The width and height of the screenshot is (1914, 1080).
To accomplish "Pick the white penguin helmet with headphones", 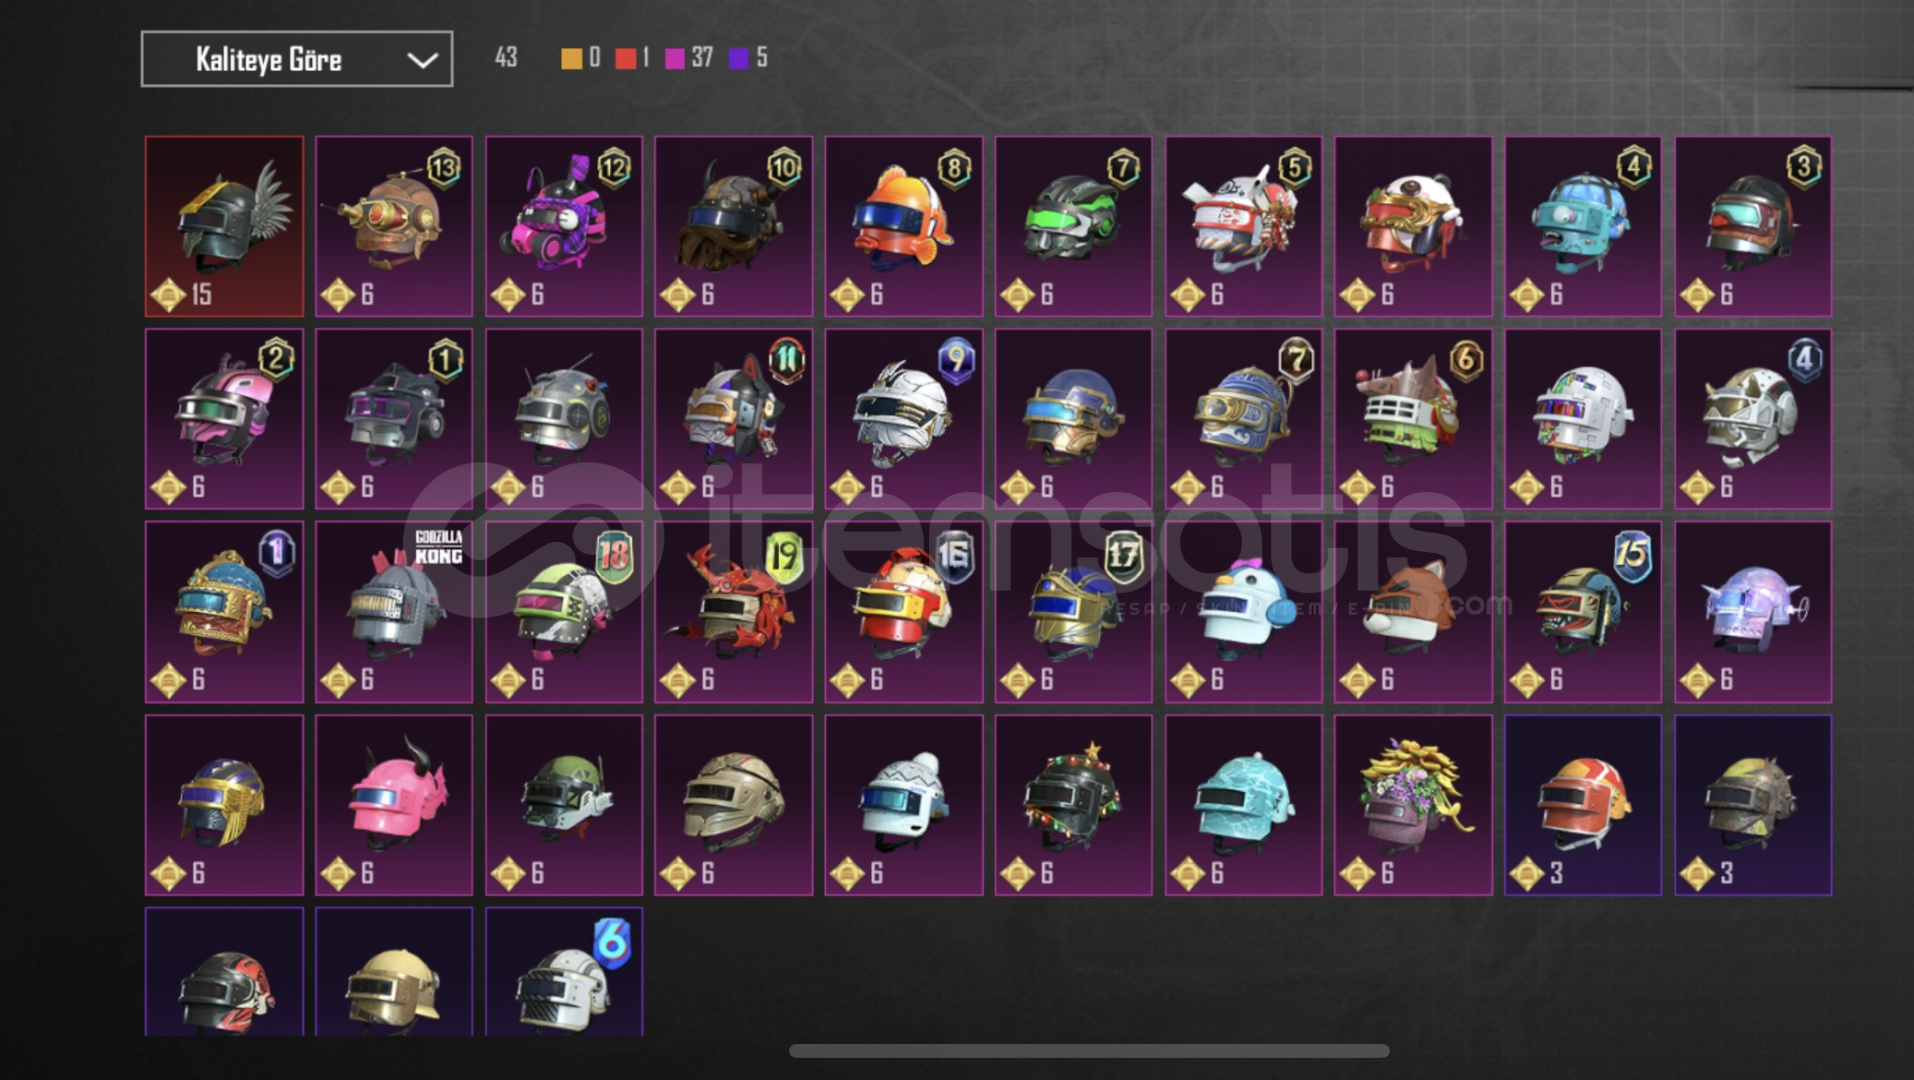I will pos(1243,612).
